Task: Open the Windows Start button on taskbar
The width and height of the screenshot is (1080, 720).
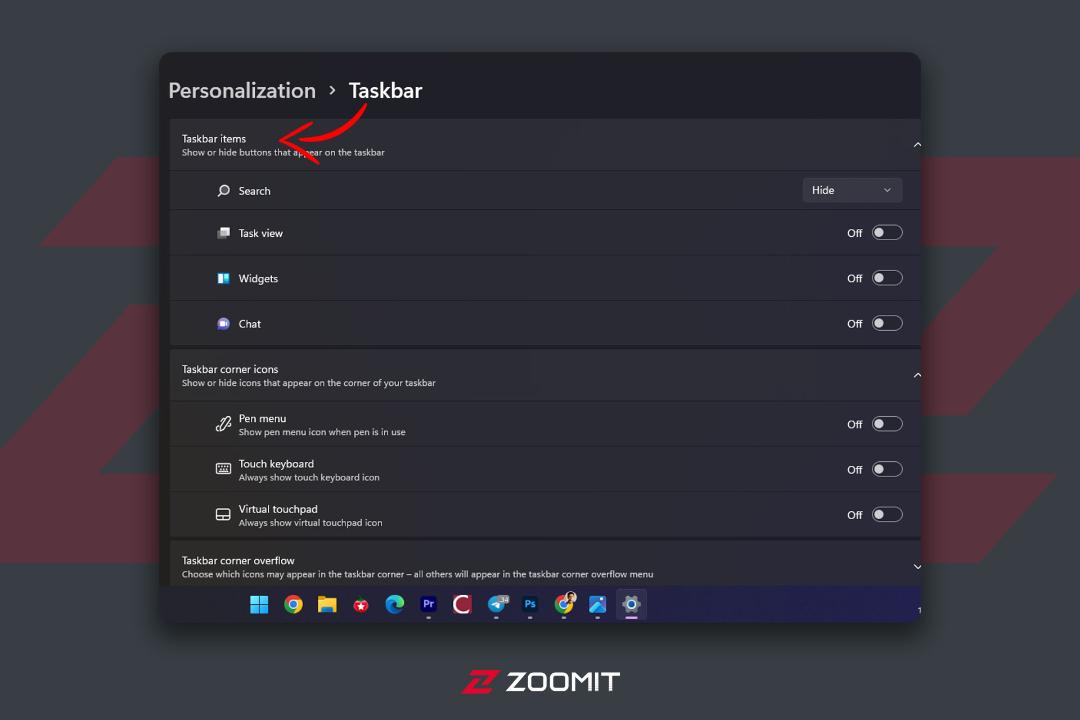Action: (x=259, y=605)
